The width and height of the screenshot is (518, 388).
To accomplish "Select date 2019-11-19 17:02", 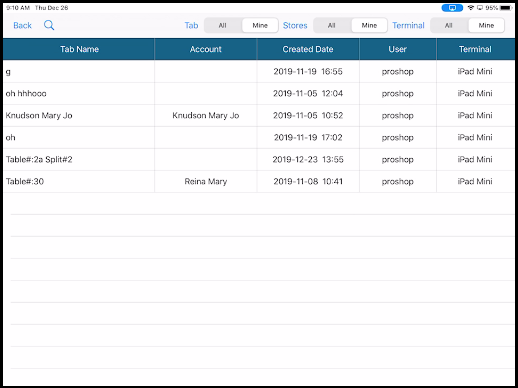I will 308,138.
